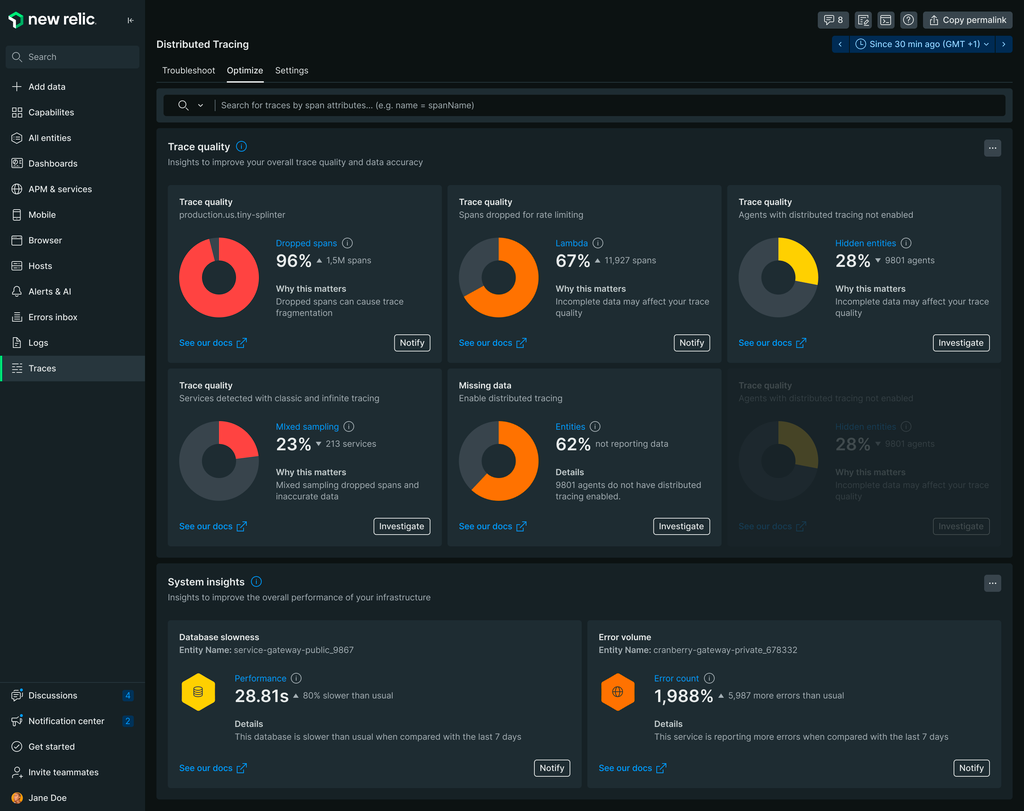Click Invite teammates in sidebar
Viewport: 1024px width, 811px height.
coord(72,772)
